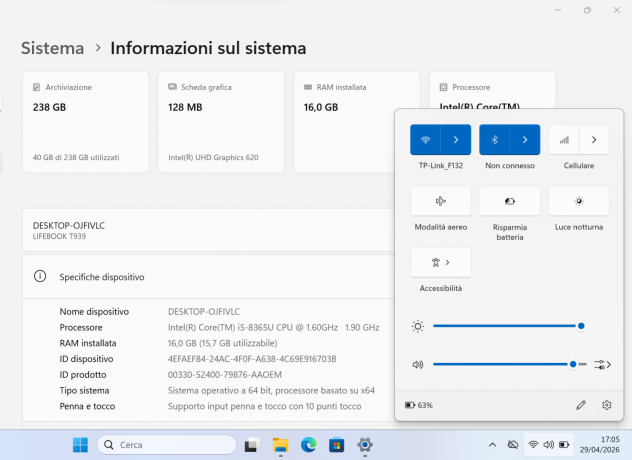632x460 pixels.
Task: Show hidden tray icons chevron
Action: coord(492,445)
